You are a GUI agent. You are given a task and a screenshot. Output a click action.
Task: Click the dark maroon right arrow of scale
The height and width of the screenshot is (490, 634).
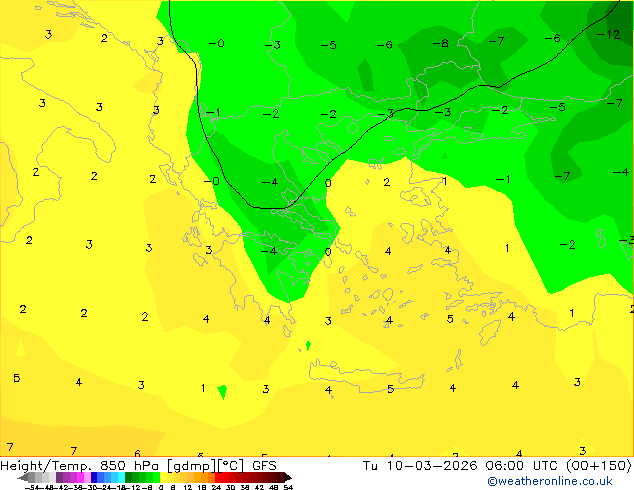click(288, 478)
